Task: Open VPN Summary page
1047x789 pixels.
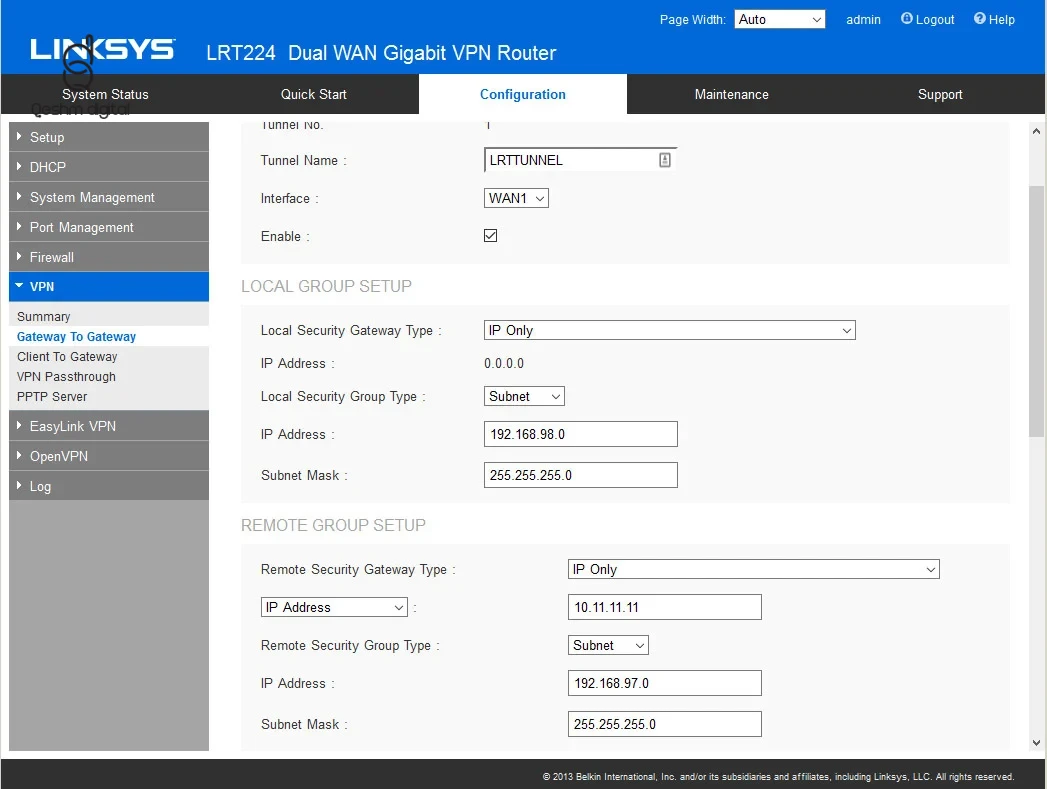Action: [x=43, y=316]
